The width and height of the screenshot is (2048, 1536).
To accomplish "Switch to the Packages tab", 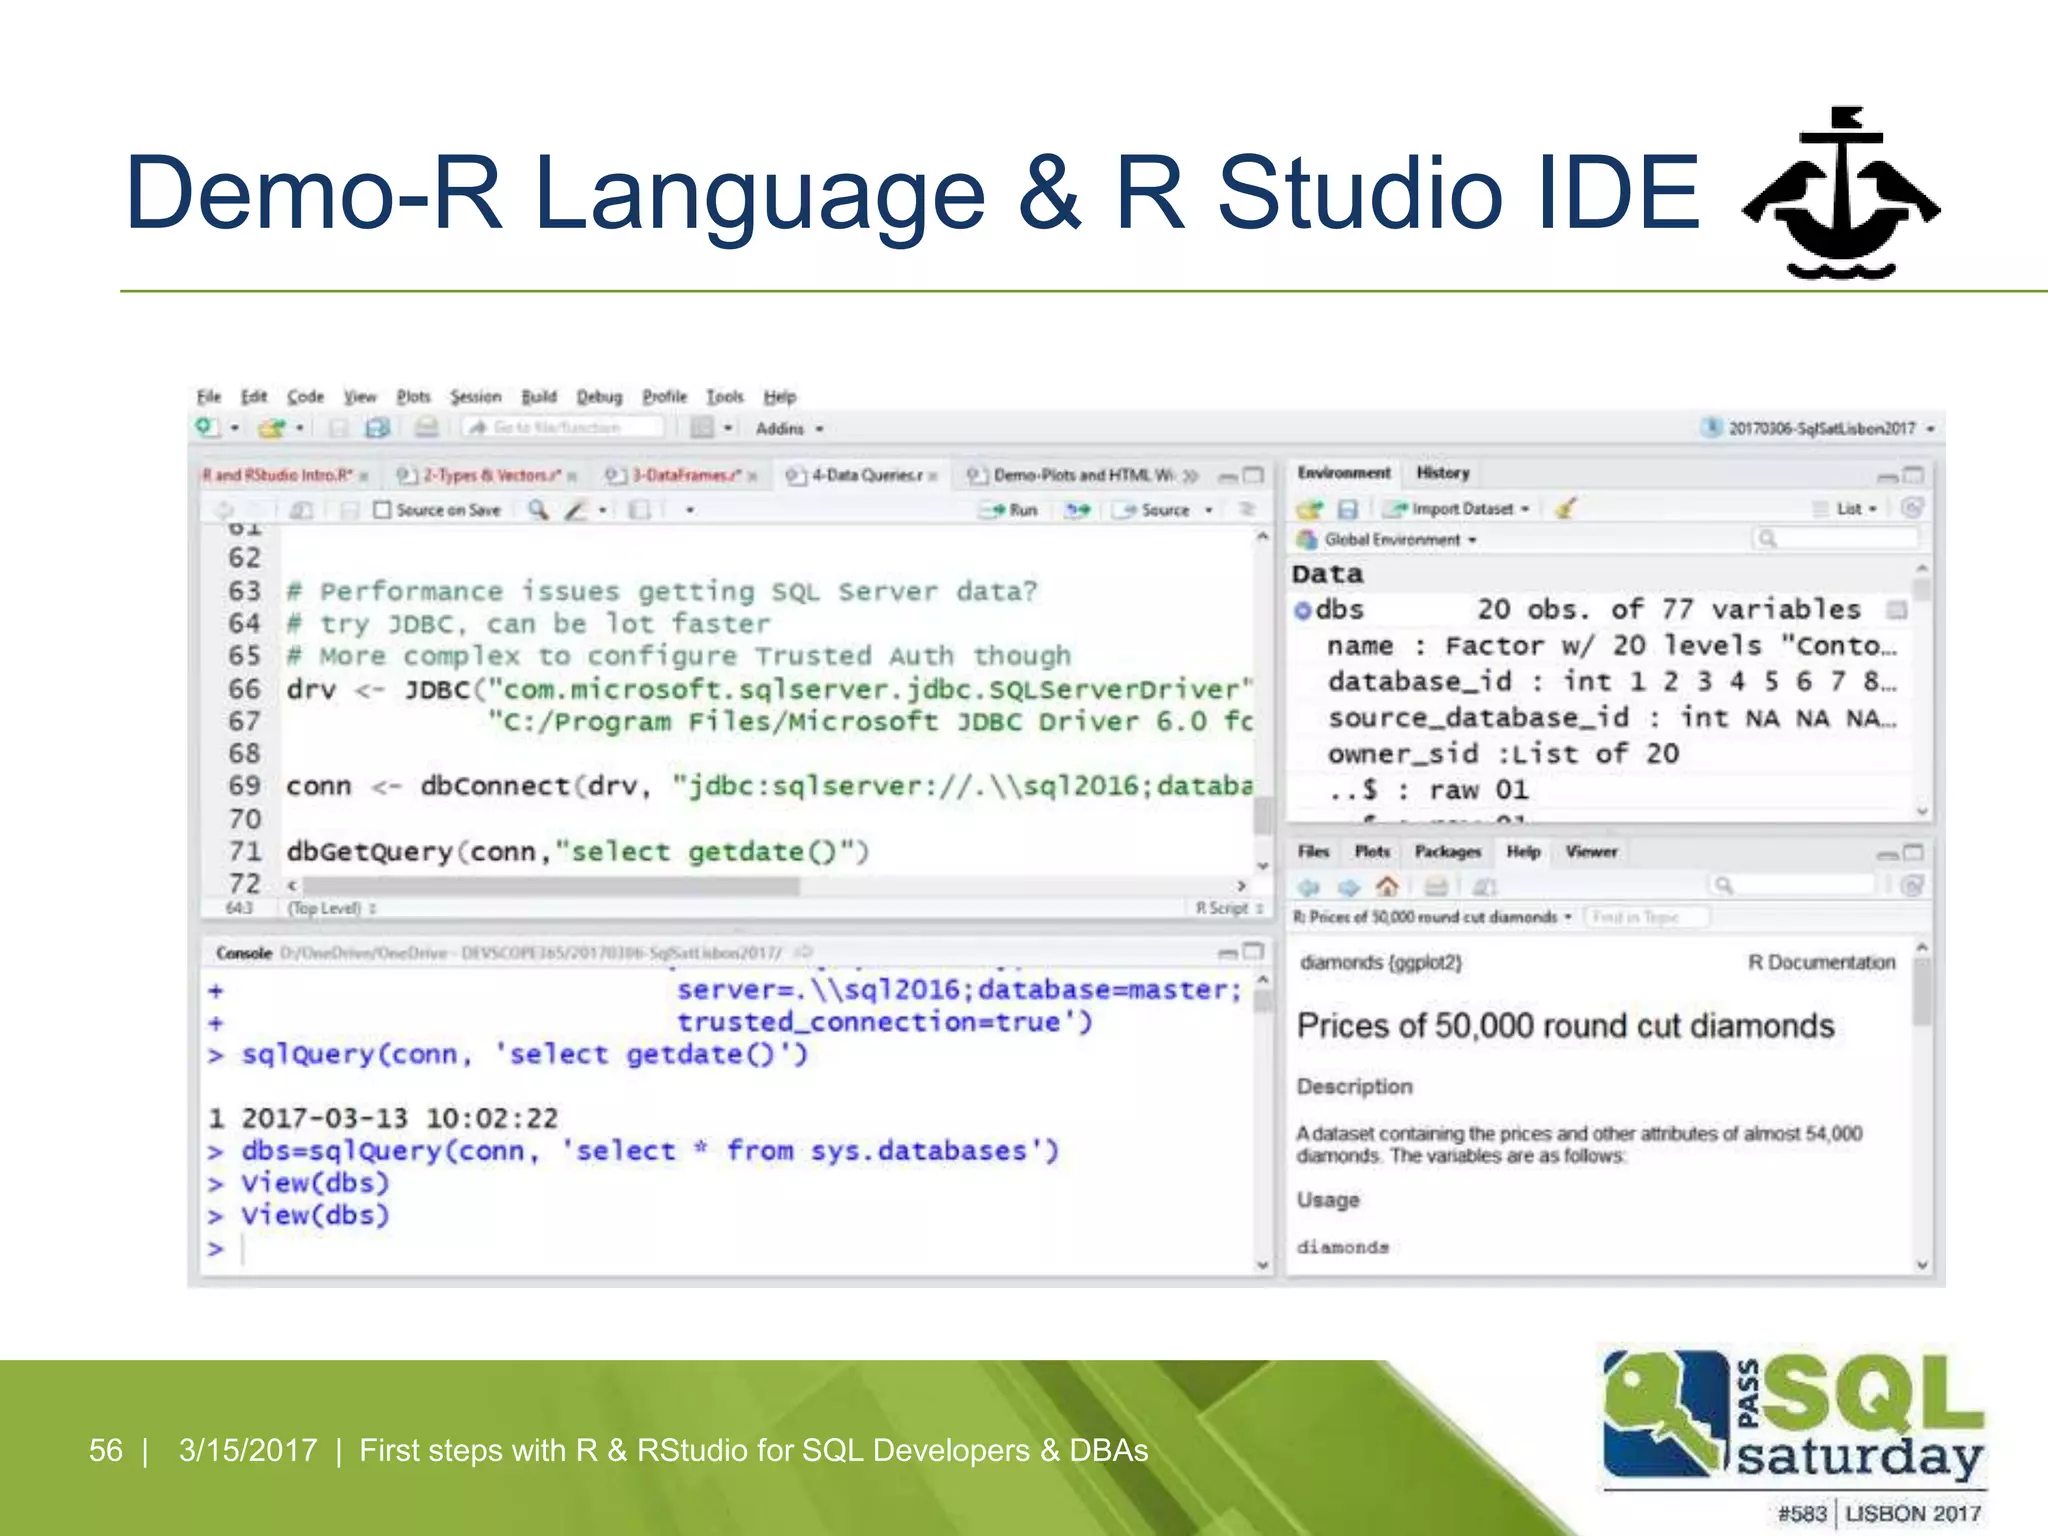I will 1447,852.
